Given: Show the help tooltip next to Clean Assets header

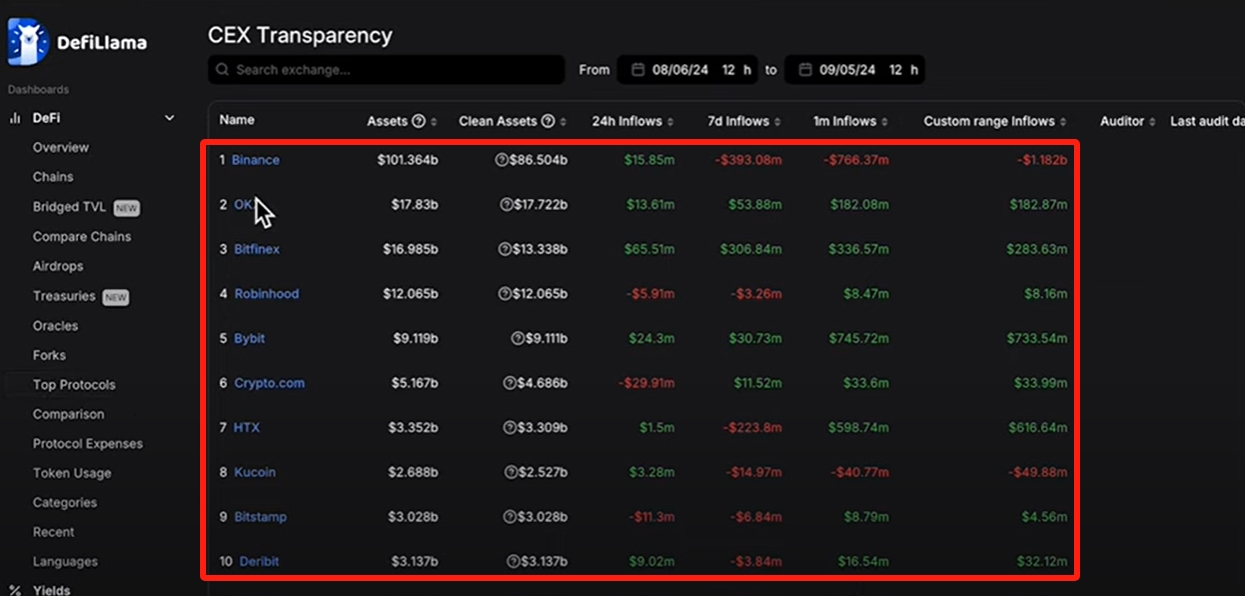Looking at the screenshot, I should click(x=548, y=121).
